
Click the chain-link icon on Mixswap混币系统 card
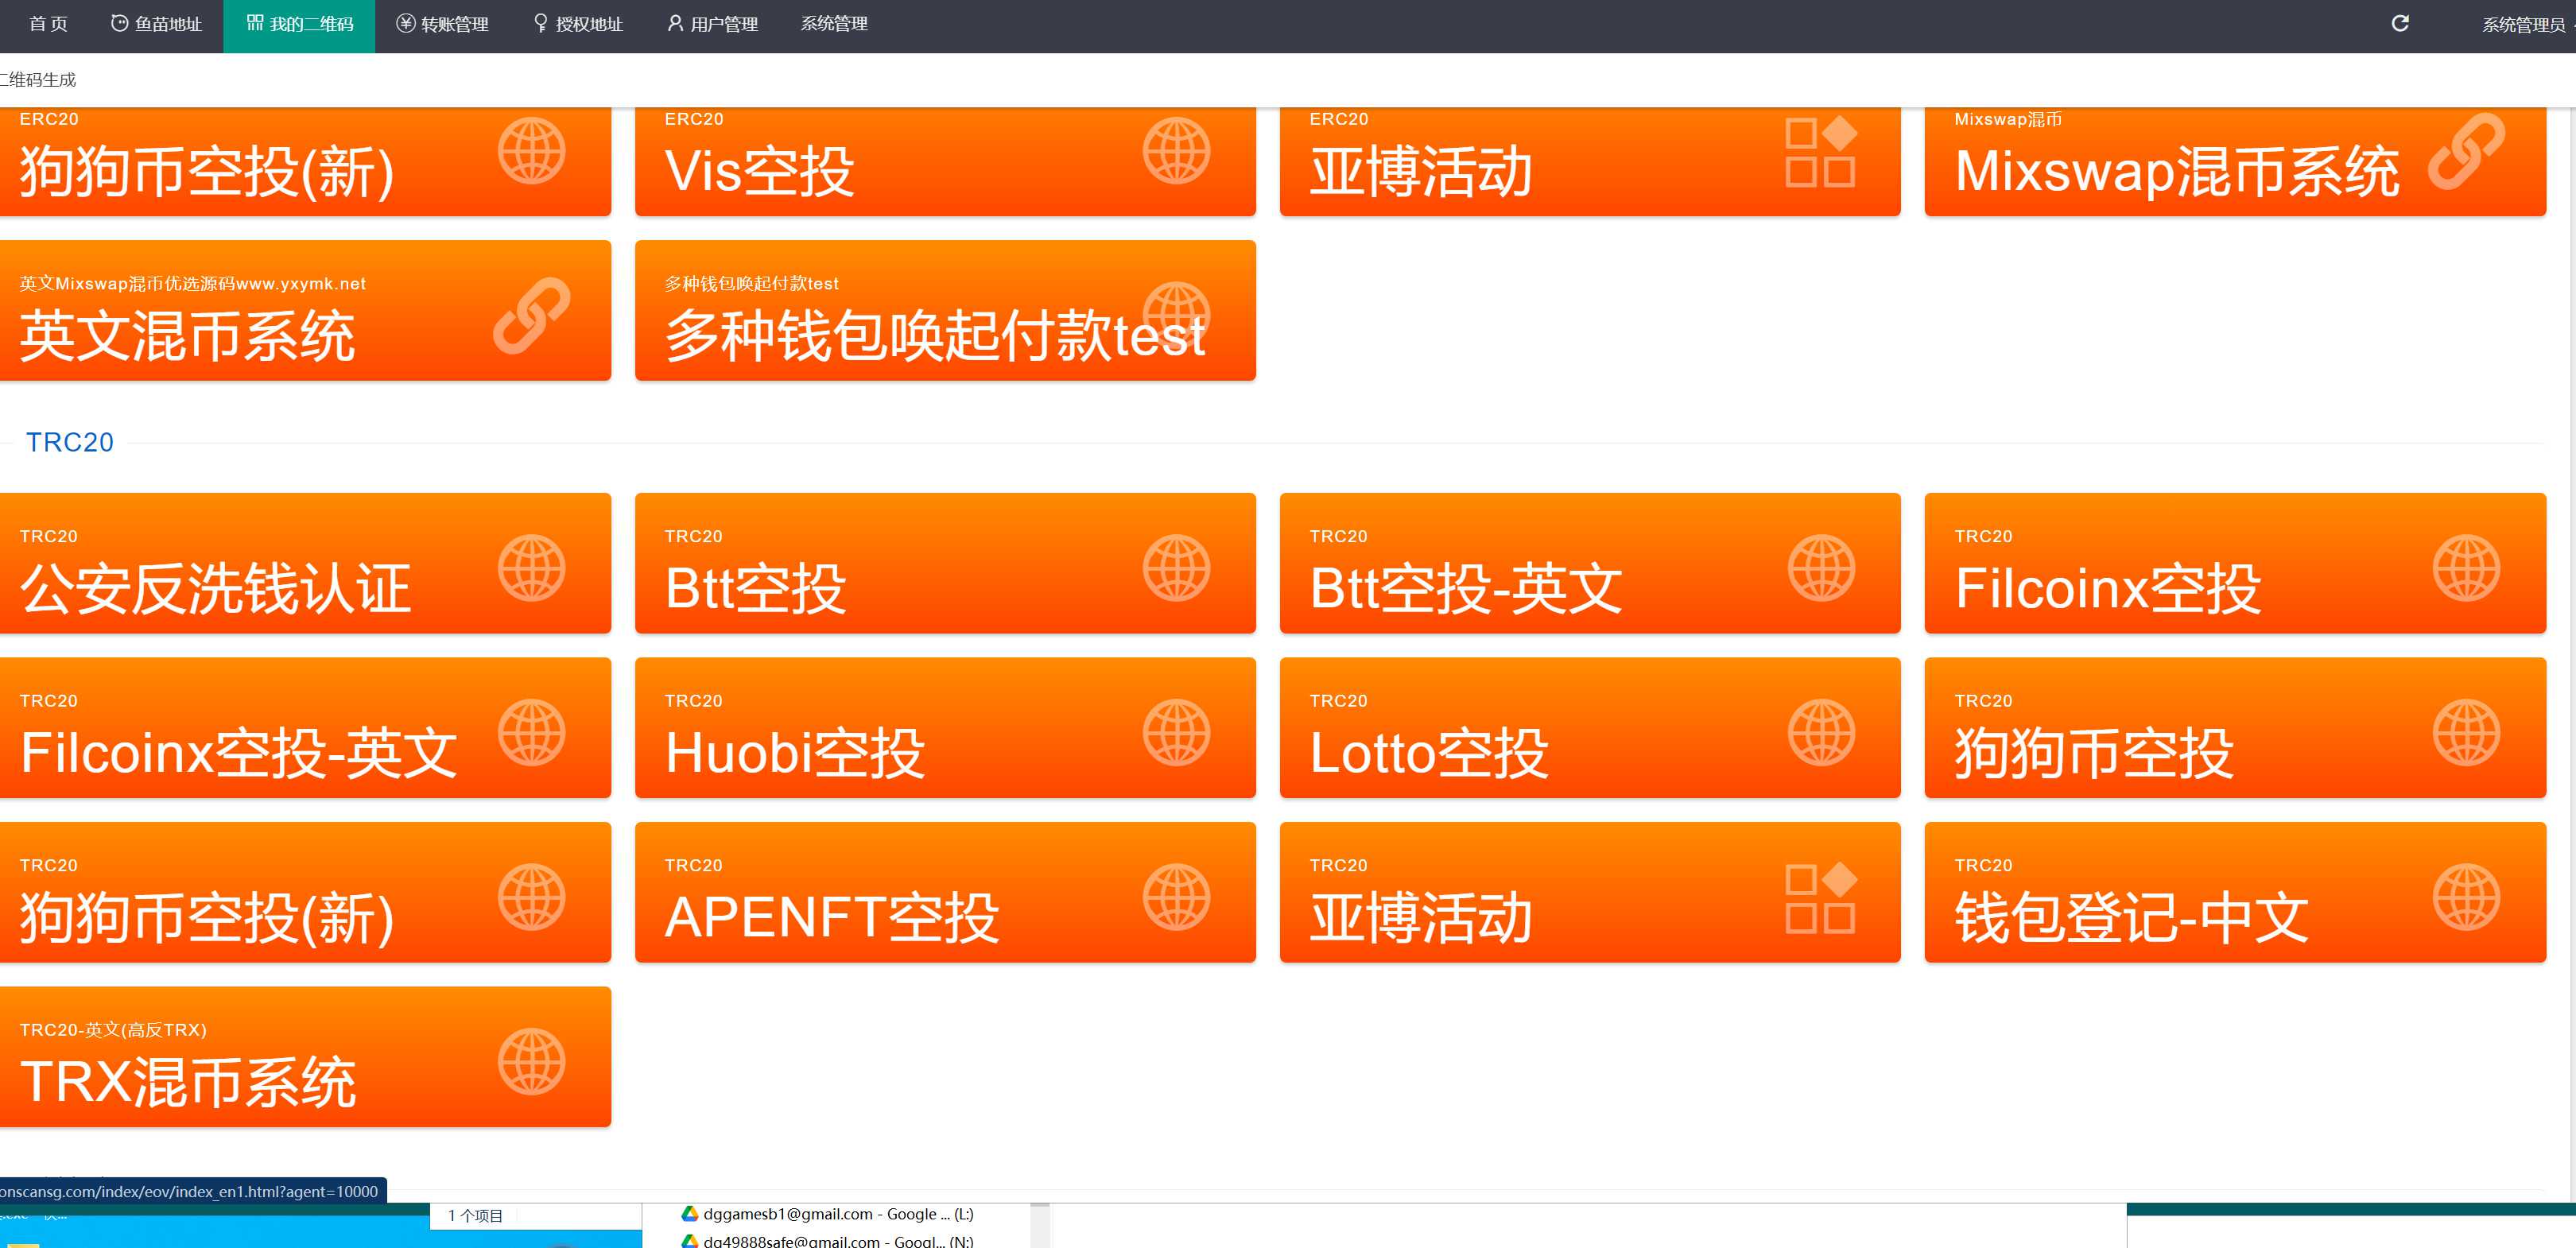[2466, 151]
